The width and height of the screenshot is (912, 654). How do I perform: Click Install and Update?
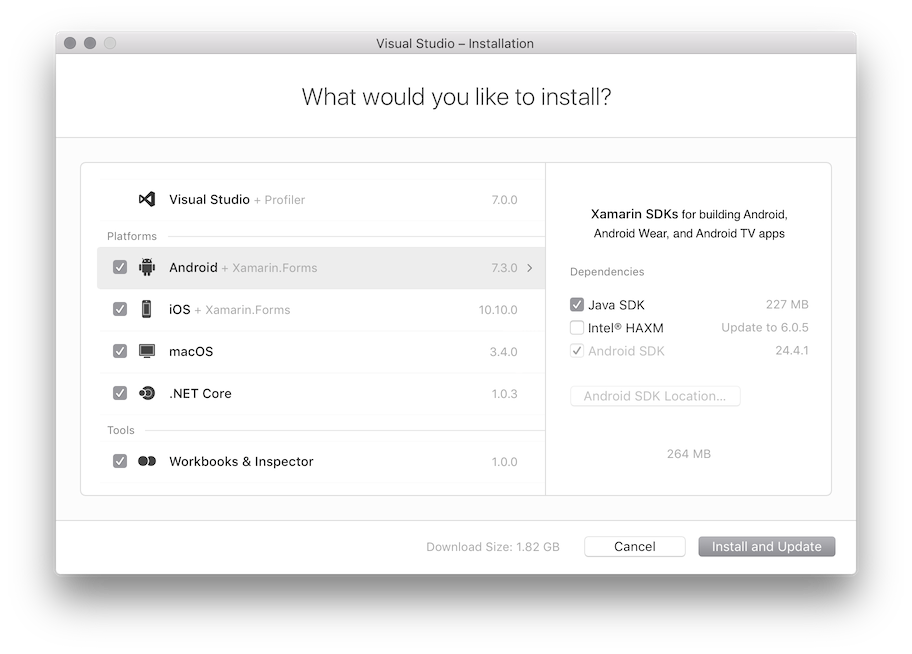(x=767, y=546)
